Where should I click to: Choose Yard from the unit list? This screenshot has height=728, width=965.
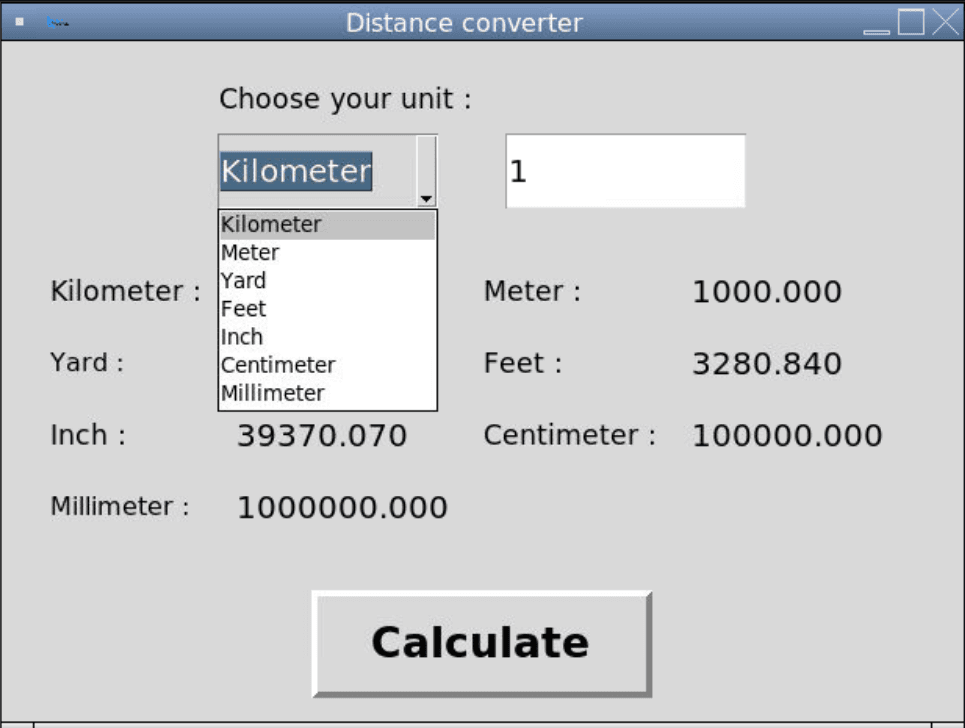pos(327,281)
